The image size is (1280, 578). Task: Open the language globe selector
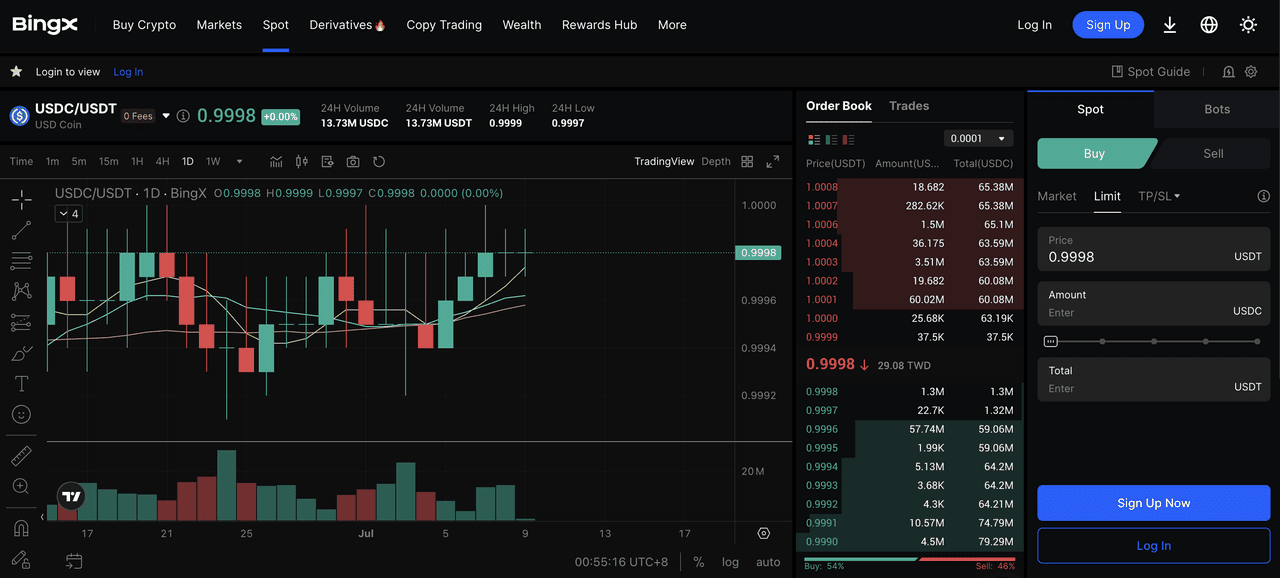(x=1209, y=25)
